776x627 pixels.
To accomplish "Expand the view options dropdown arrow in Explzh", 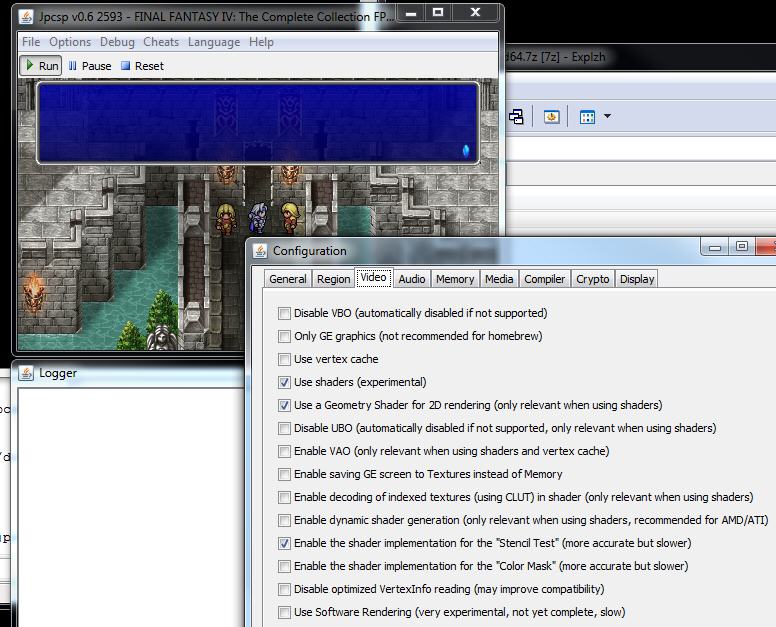I will pos(607,117).
